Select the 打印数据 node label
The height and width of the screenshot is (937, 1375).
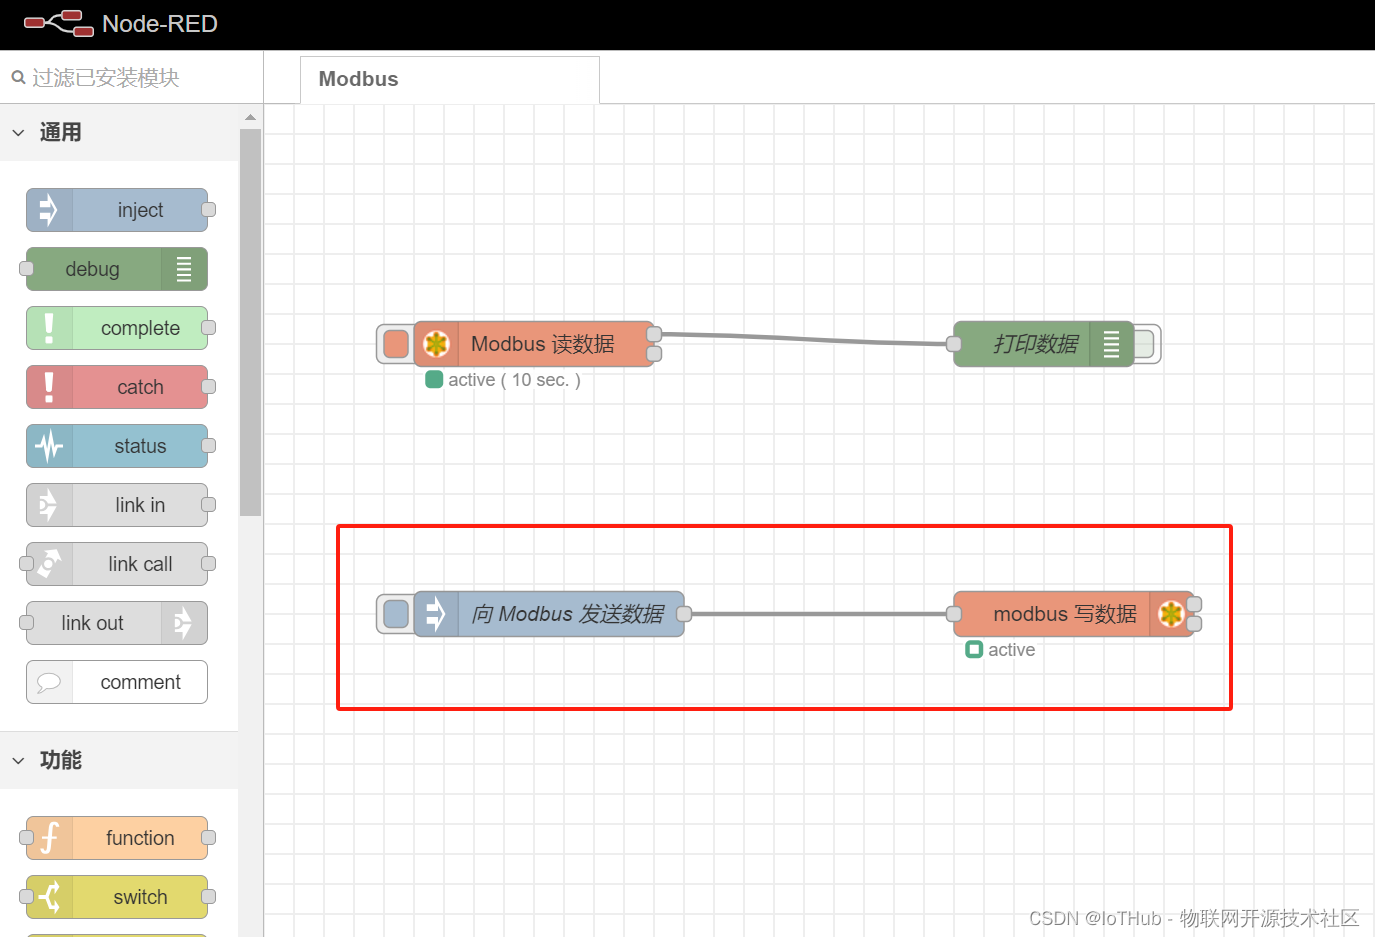(1036, 344)
